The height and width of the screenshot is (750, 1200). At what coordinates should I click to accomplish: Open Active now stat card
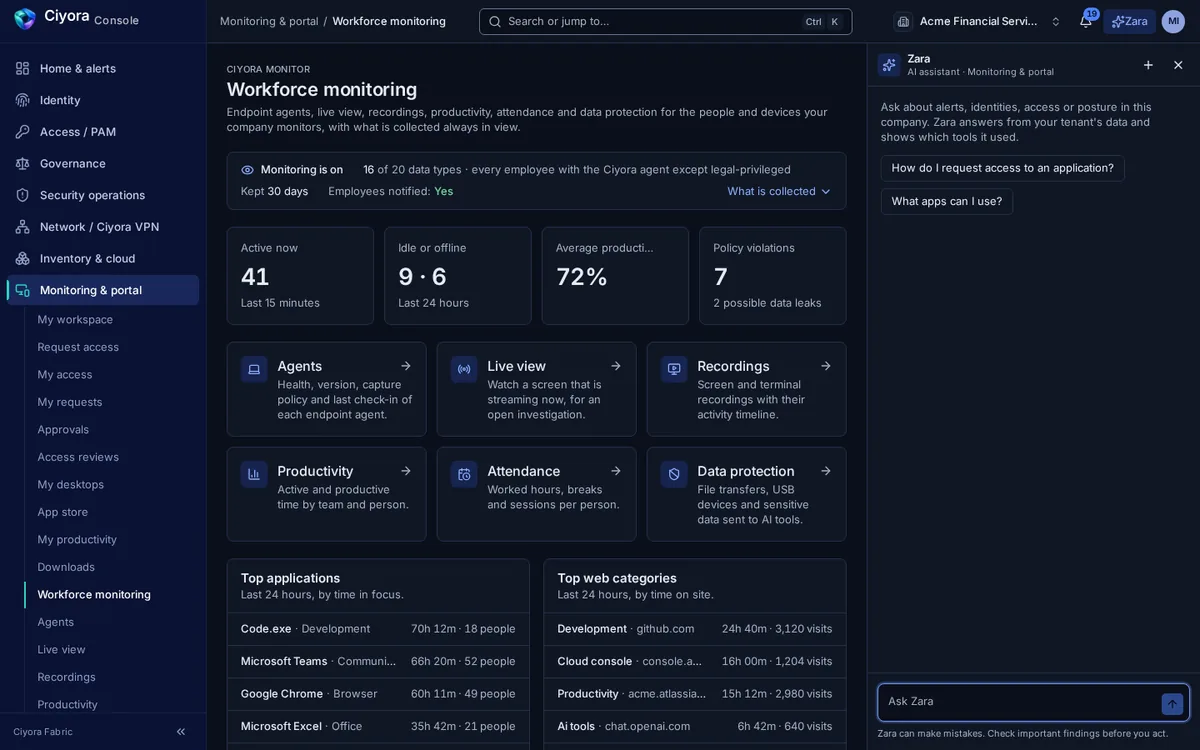tap(300, 276)
